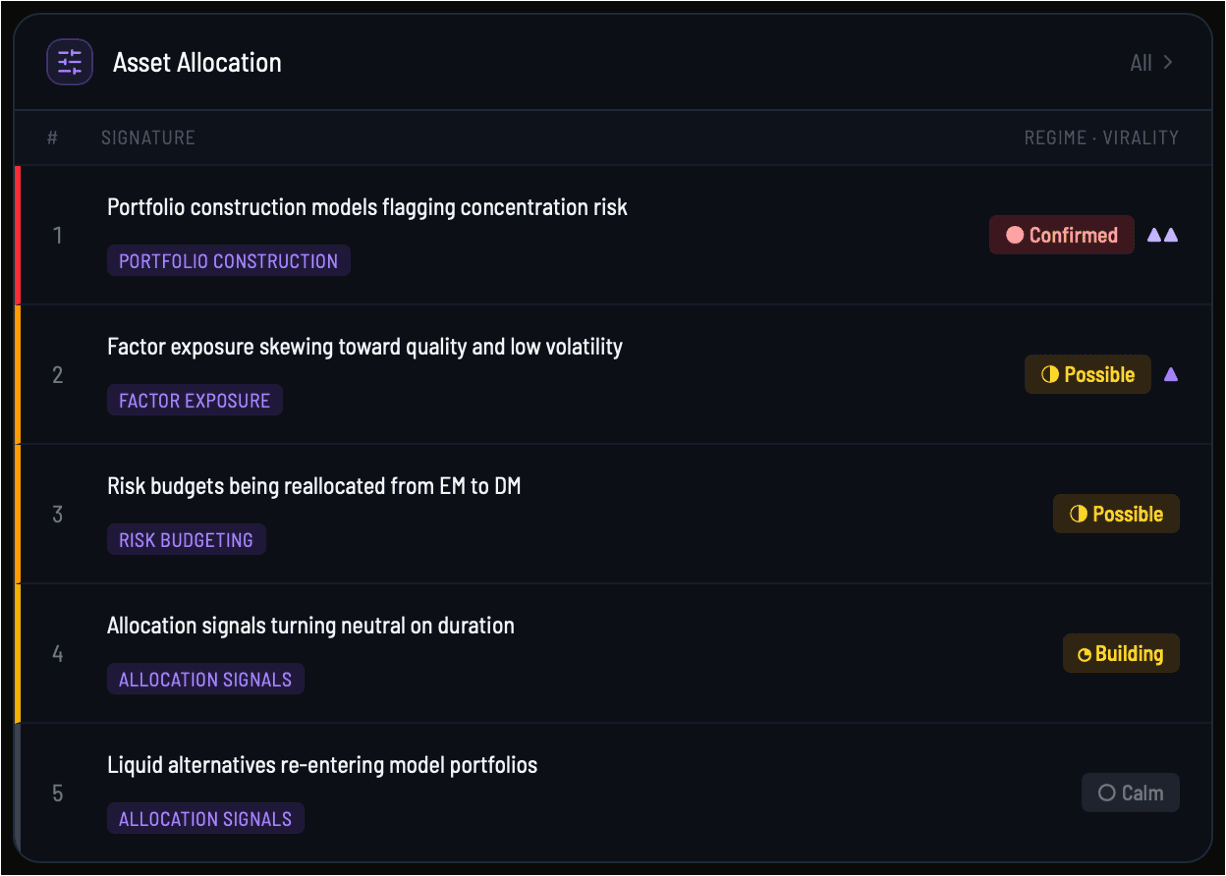
Task: Open the risk budgets EM to DM signature
Action: pos(314,487)
